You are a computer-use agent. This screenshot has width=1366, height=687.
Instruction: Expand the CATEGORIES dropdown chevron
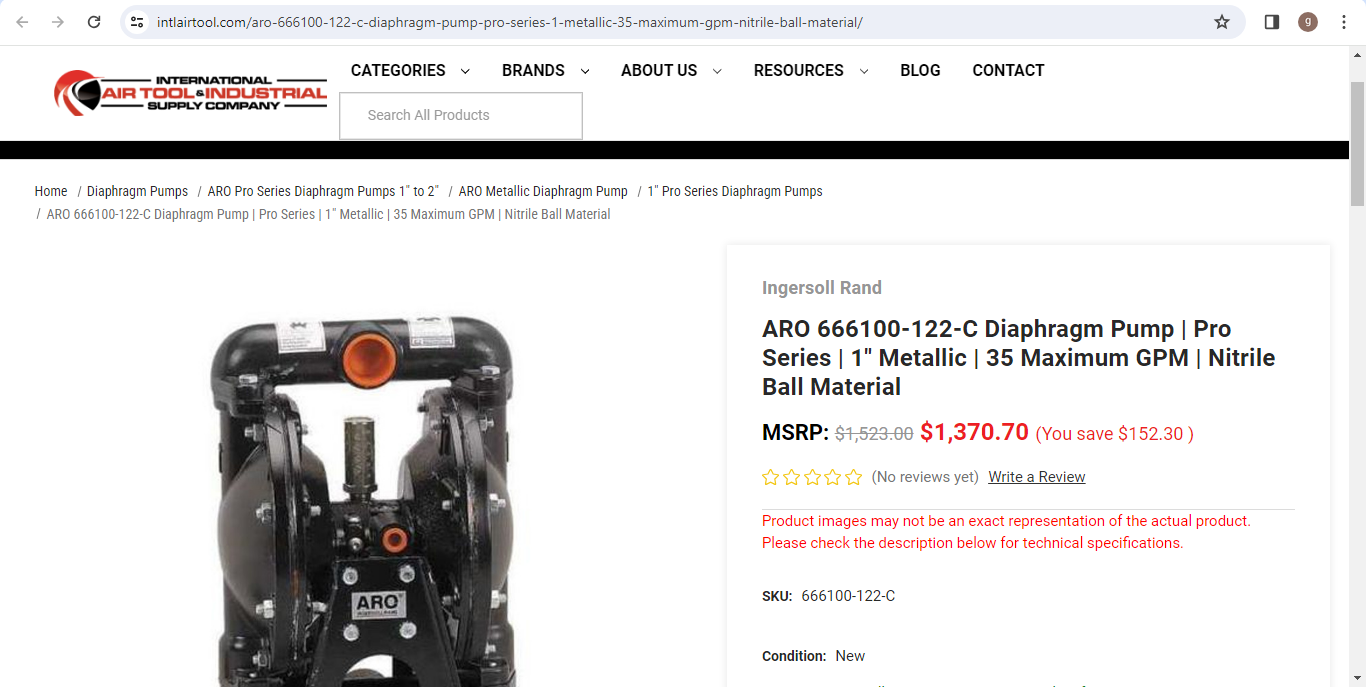(465, 71)
